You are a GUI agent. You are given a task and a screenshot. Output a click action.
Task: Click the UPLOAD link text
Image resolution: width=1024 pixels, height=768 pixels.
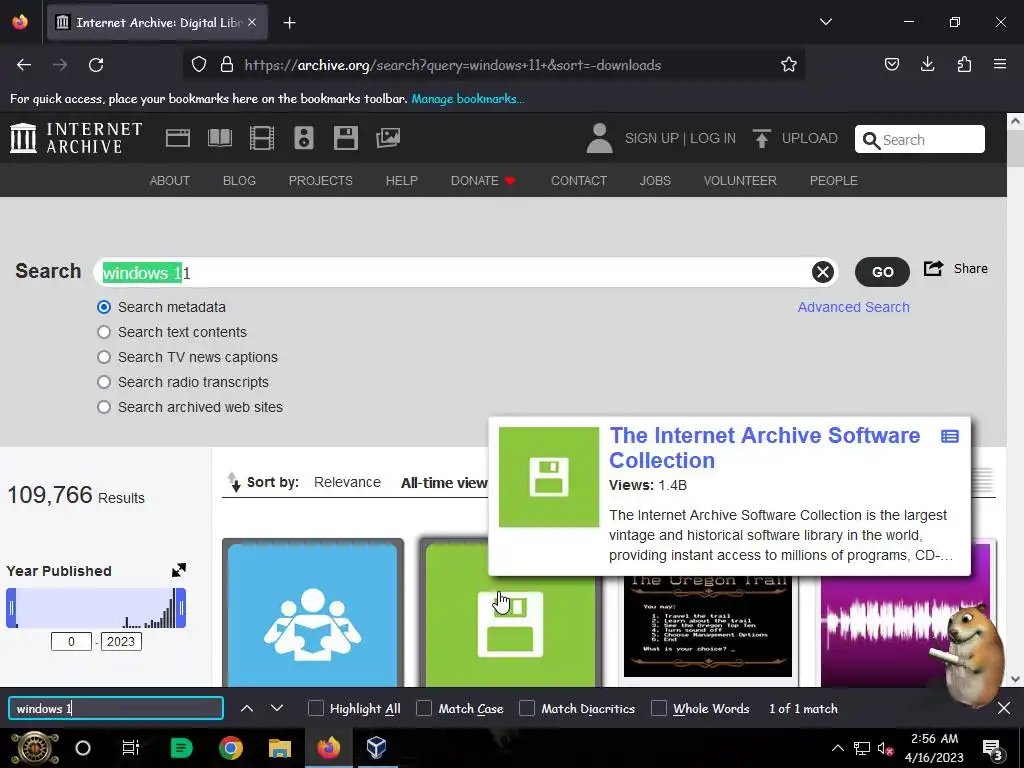point(809,138)
